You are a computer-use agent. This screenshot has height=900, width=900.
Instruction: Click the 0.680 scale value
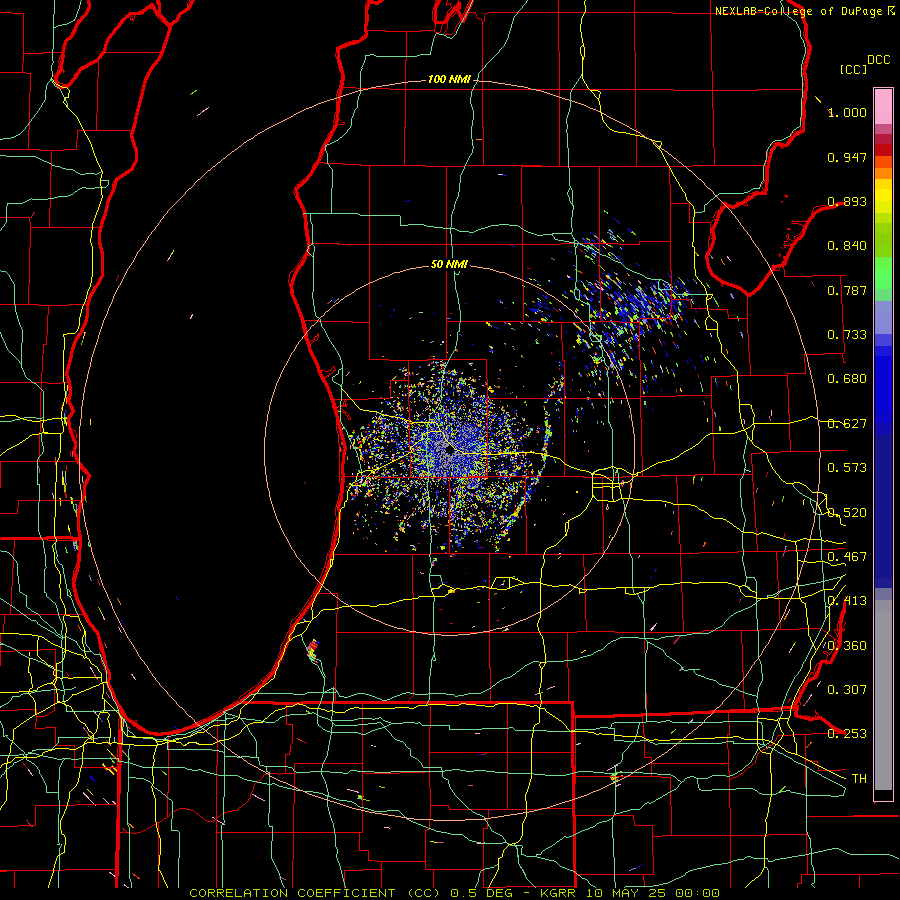point(847,379)
